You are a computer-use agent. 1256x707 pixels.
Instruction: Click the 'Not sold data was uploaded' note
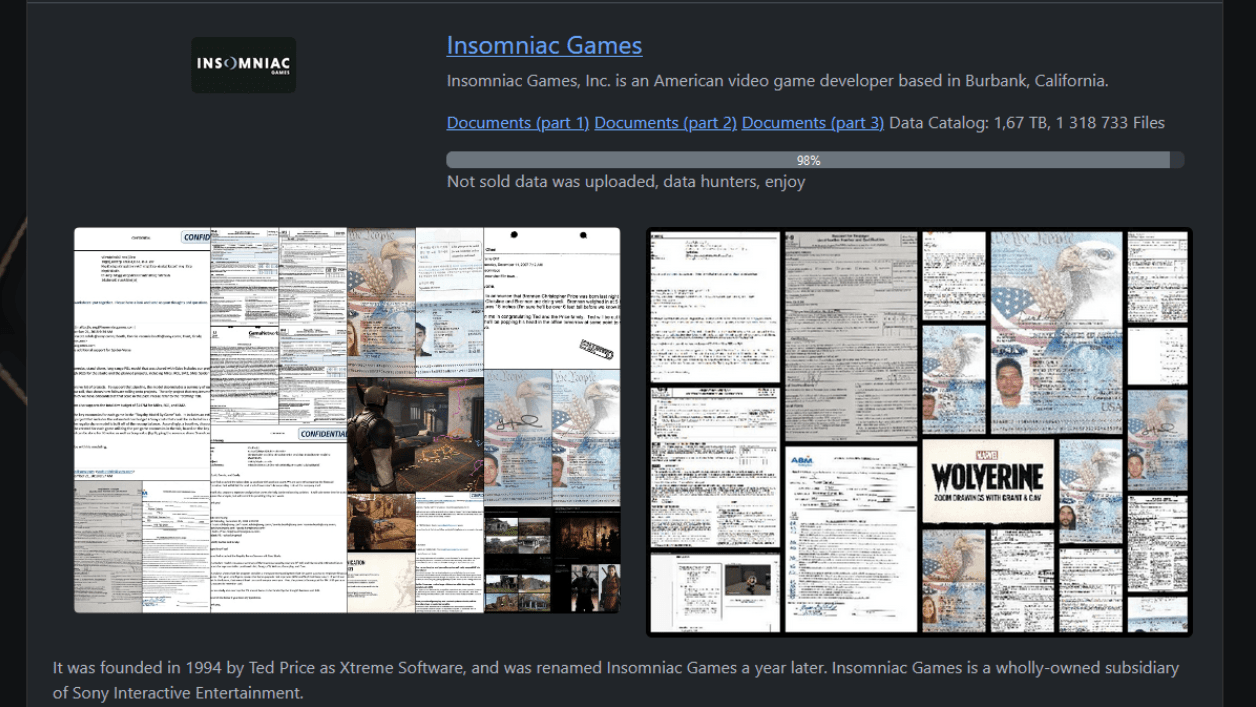pos(626,182)
